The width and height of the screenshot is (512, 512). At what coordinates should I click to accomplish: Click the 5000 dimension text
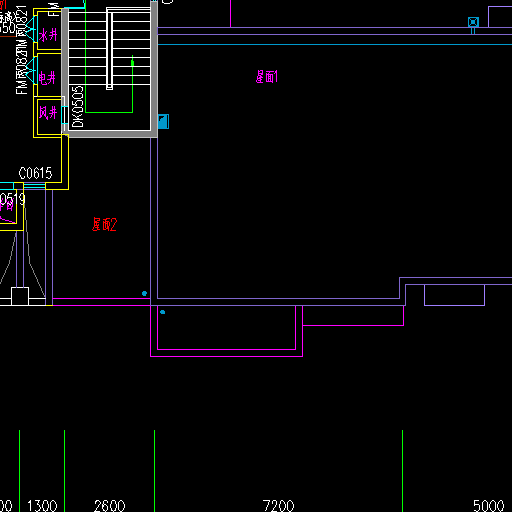tap(489, 506)
